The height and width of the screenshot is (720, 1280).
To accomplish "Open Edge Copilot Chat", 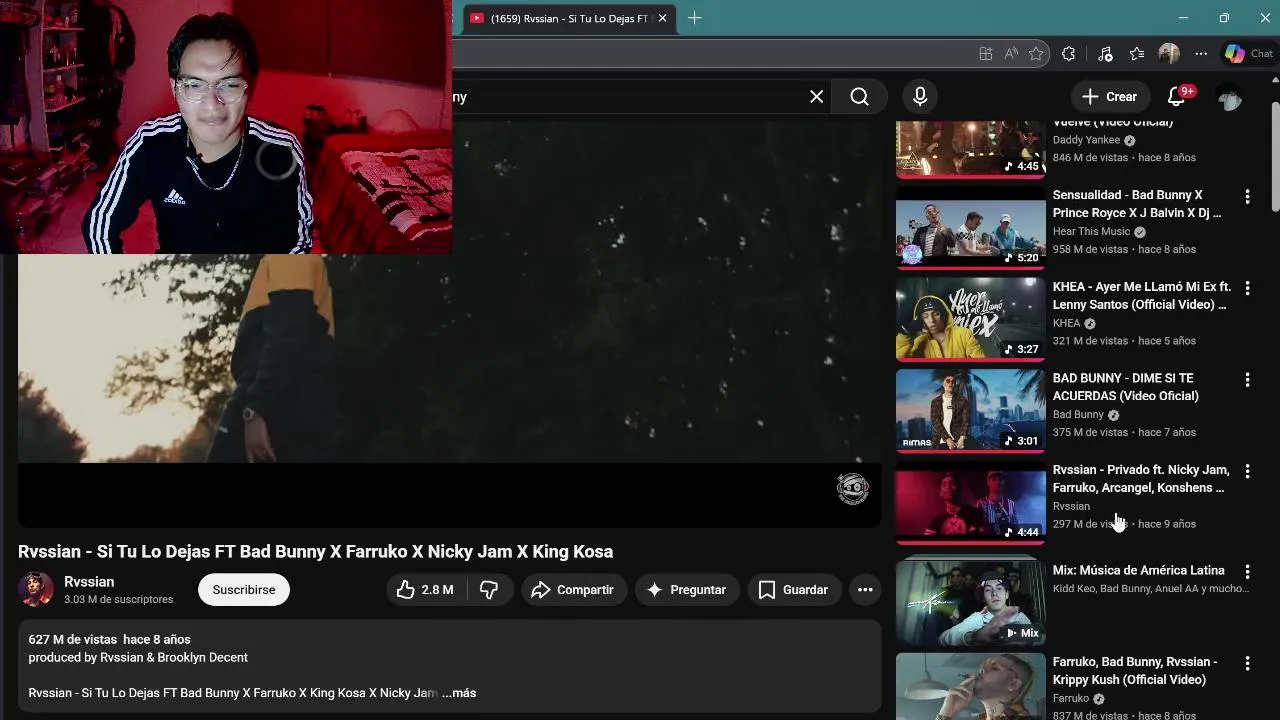I will click(x=1248, y=54).
